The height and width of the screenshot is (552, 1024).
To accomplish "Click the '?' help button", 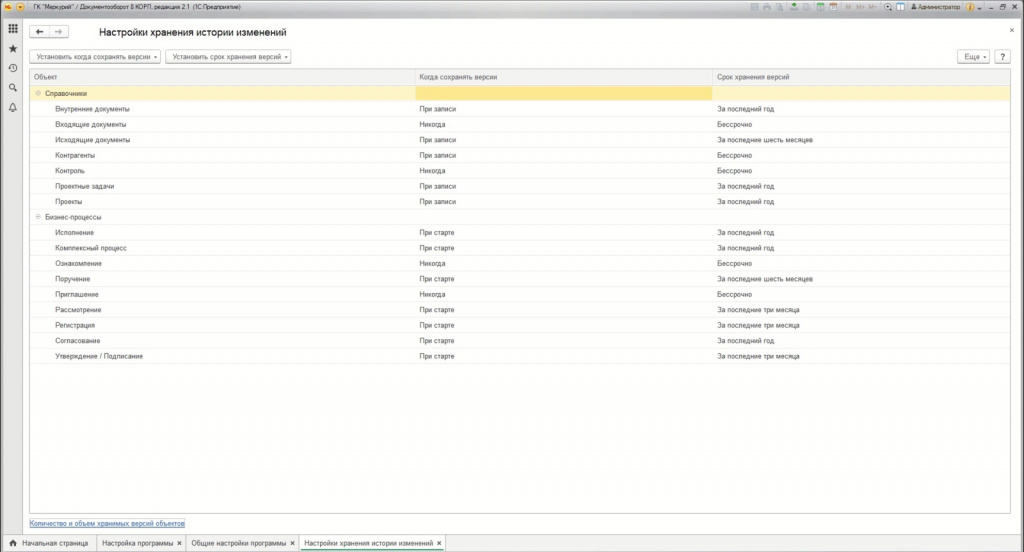I will coord(1002,57).
